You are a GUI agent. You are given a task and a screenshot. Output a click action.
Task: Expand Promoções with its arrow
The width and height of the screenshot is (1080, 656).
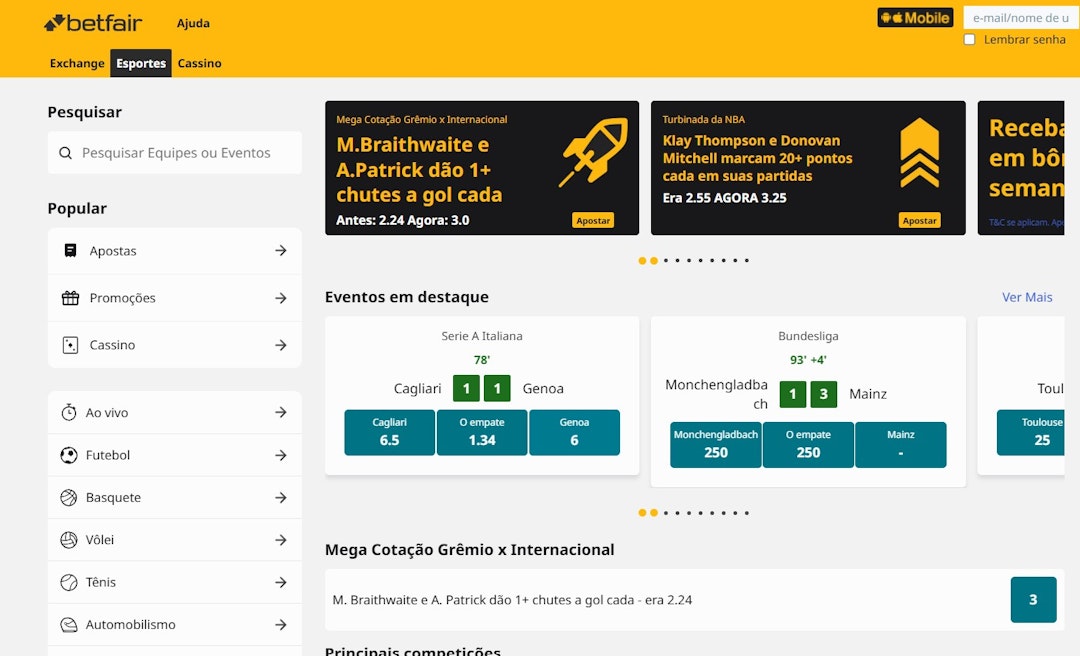pos(281,298)
